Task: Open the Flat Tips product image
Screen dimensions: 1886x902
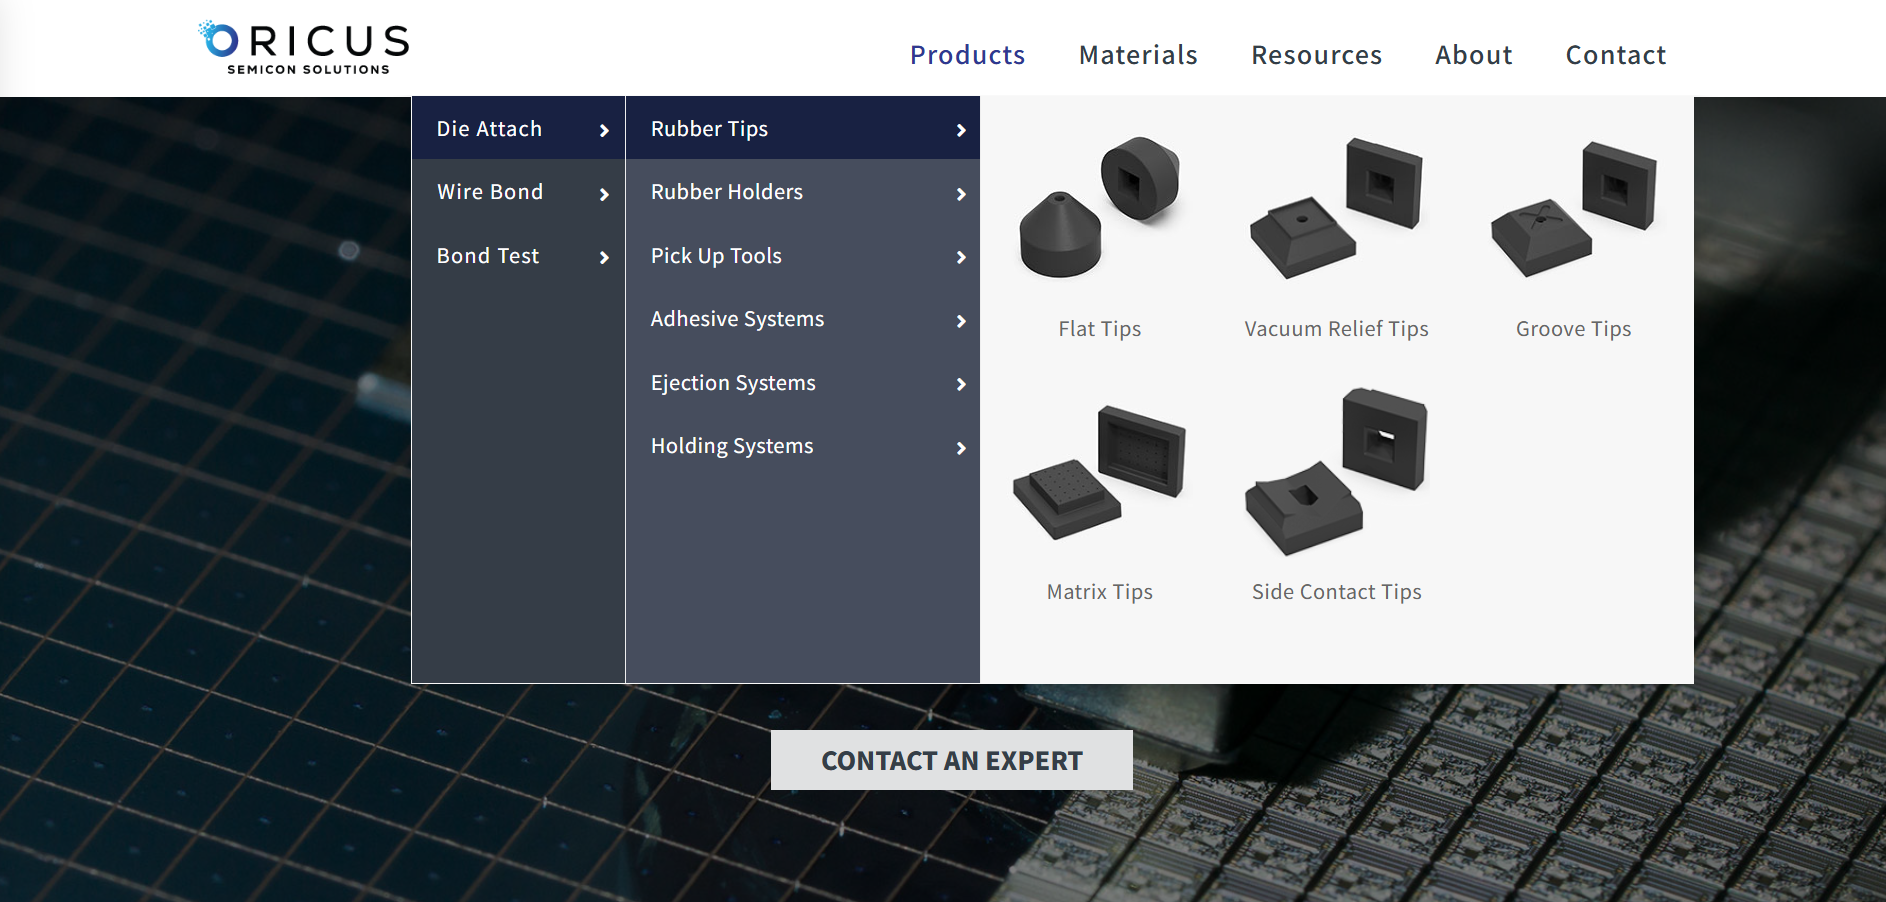Action: pos(1099,207)
